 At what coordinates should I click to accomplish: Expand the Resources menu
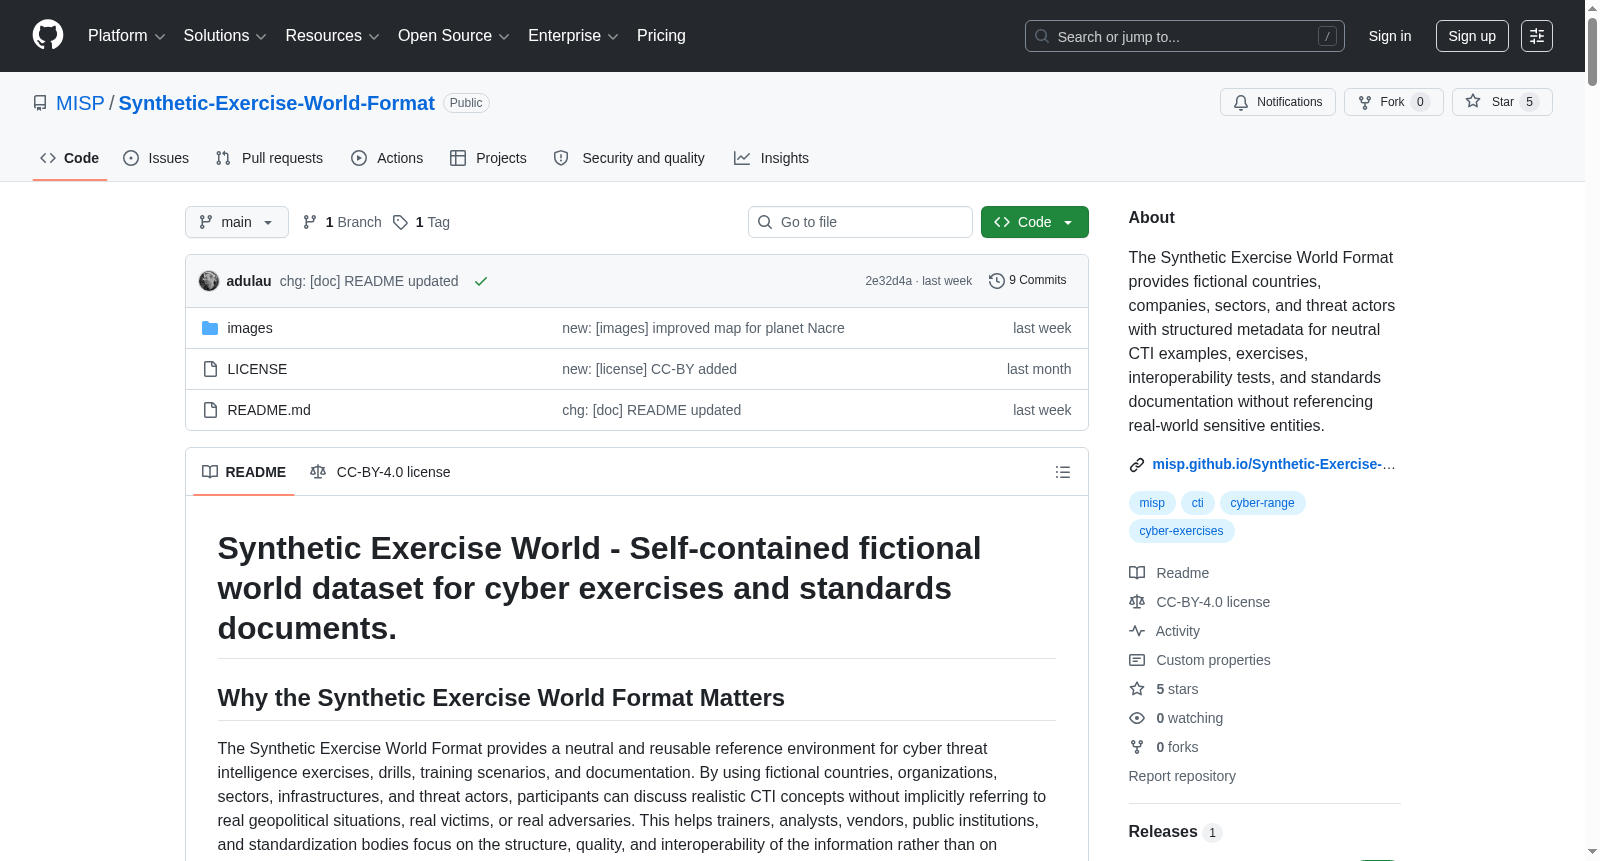point(332,36)
